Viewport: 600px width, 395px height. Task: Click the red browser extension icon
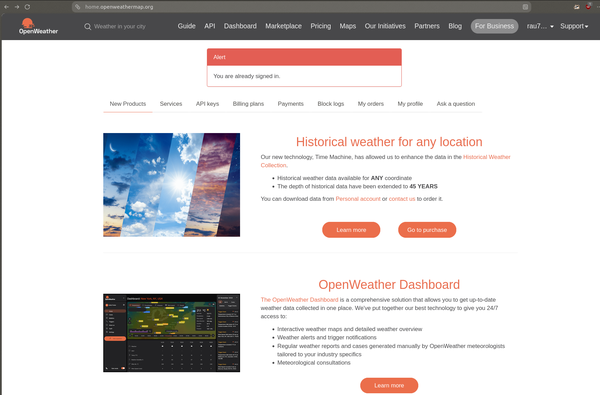(x=588, y=7)
